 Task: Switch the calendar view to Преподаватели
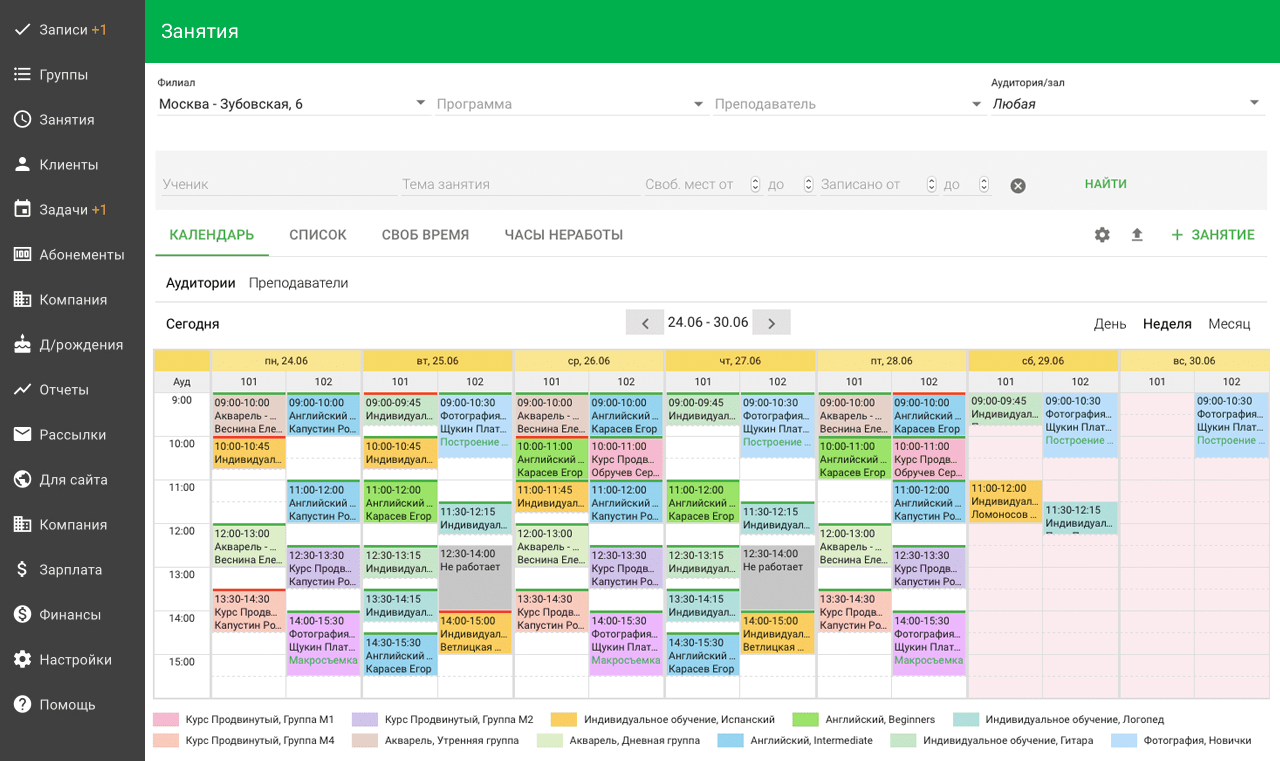[298, 283]
